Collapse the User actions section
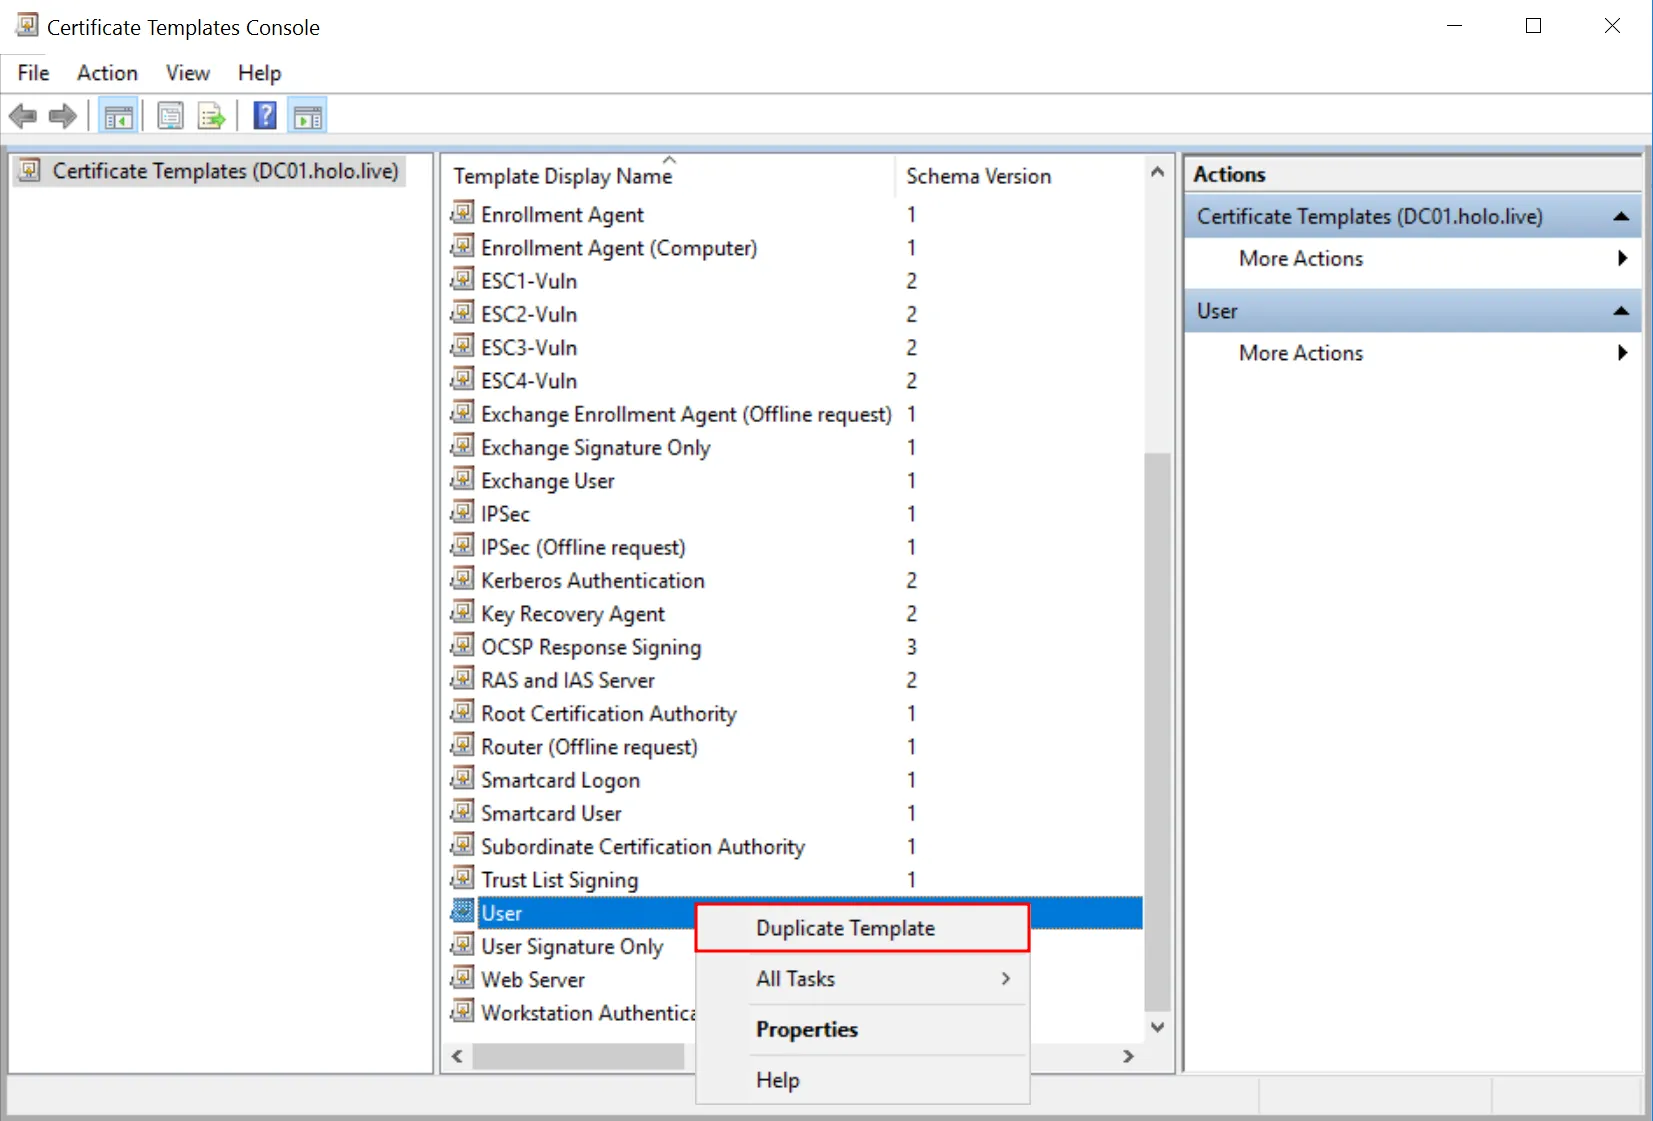Screen dimensions: 1653x1121 coord(1621,311)
